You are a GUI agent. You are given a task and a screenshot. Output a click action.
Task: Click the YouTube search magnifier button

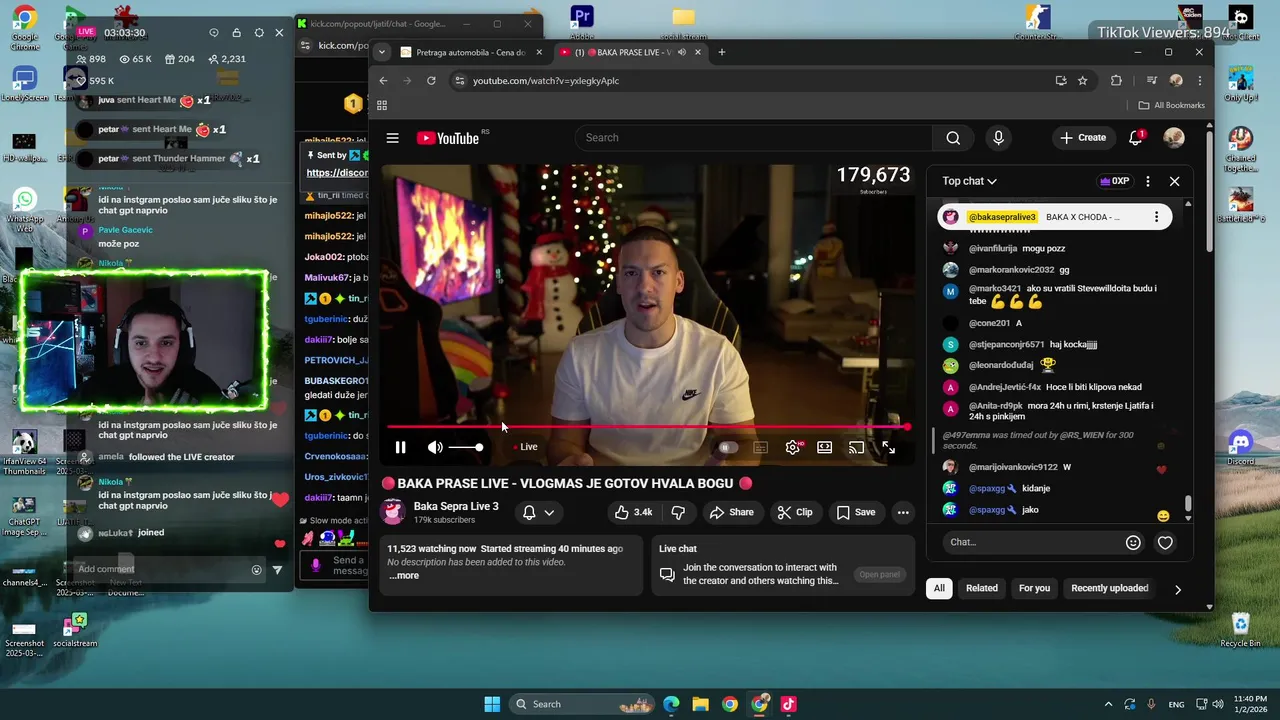point(953,138)
